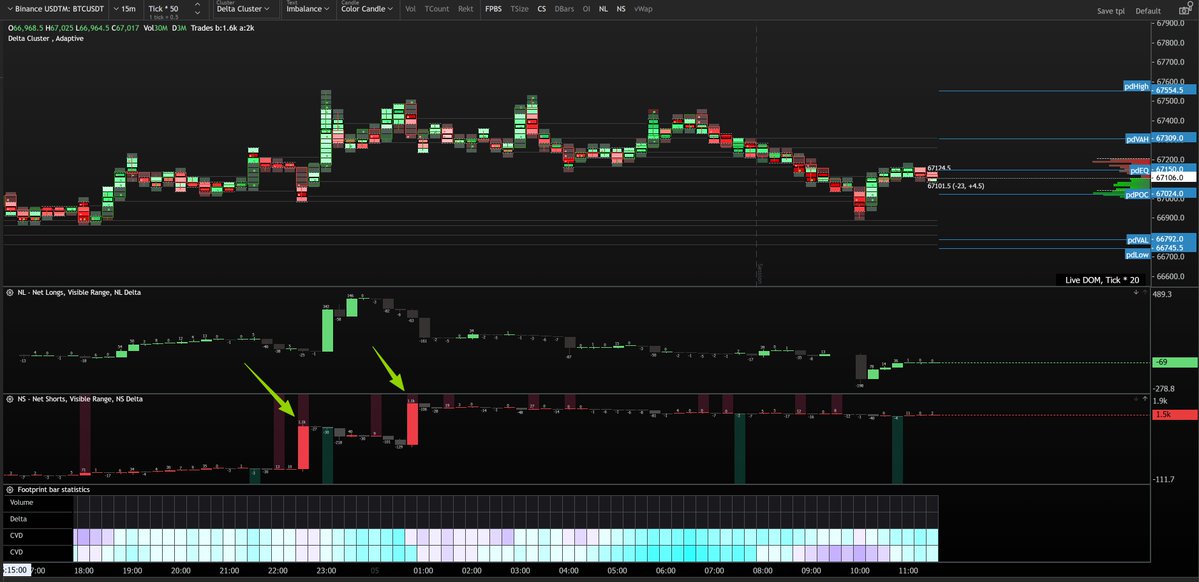Image resolution: width=1199 pixels, height=582 pixels.
Task: Click the Live DOM, Tick * 20 label
Action: pyautogui.click(x=1102, y=280)
